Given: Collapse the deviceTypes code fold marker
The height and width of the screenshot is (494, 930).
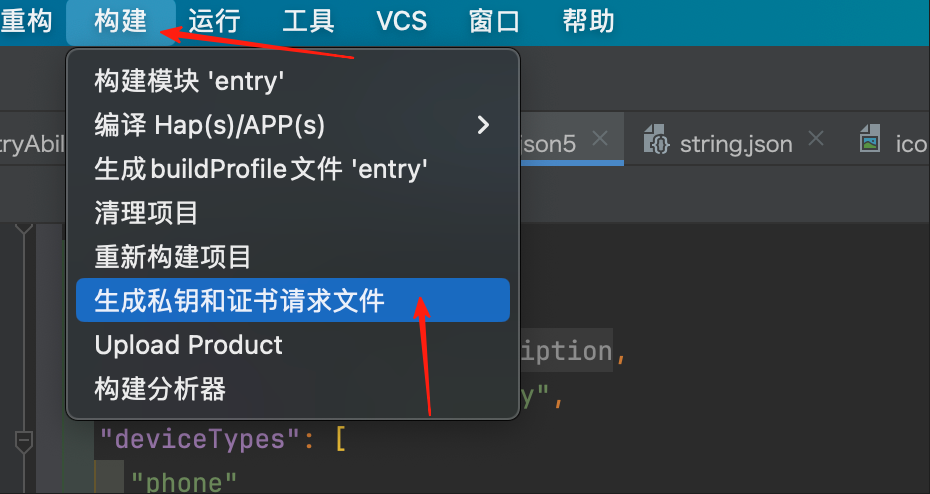Looking at the screenshot, I should click(x=24, y=439).
